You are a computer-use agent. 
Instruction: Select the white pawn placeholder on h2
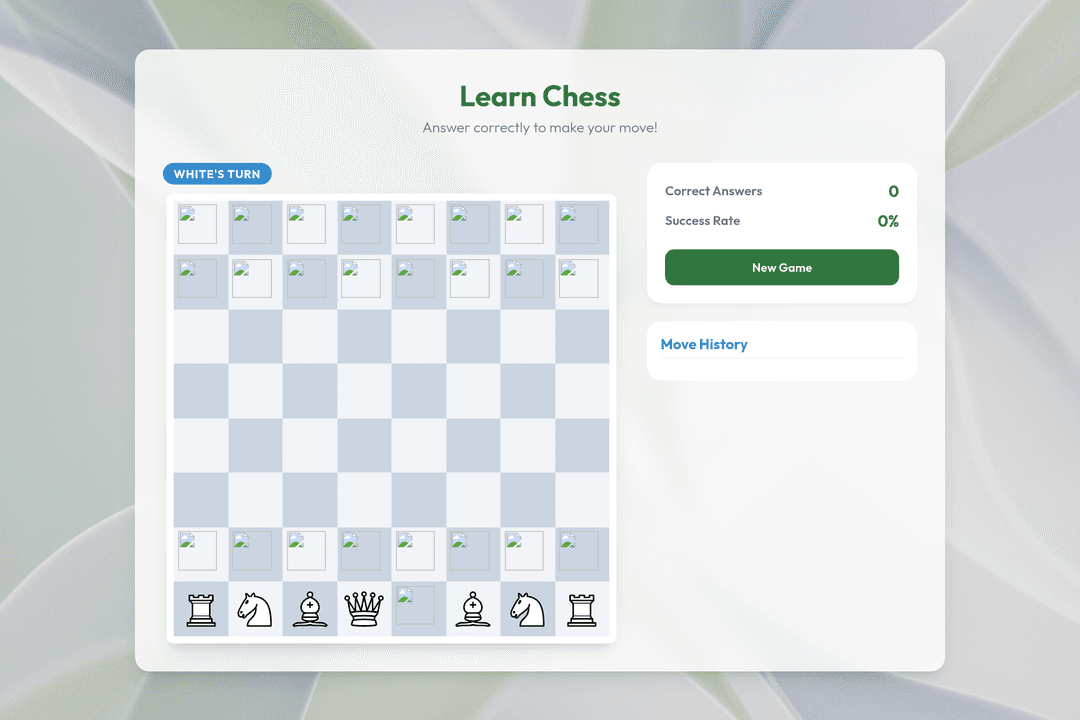tap(579, 551)
